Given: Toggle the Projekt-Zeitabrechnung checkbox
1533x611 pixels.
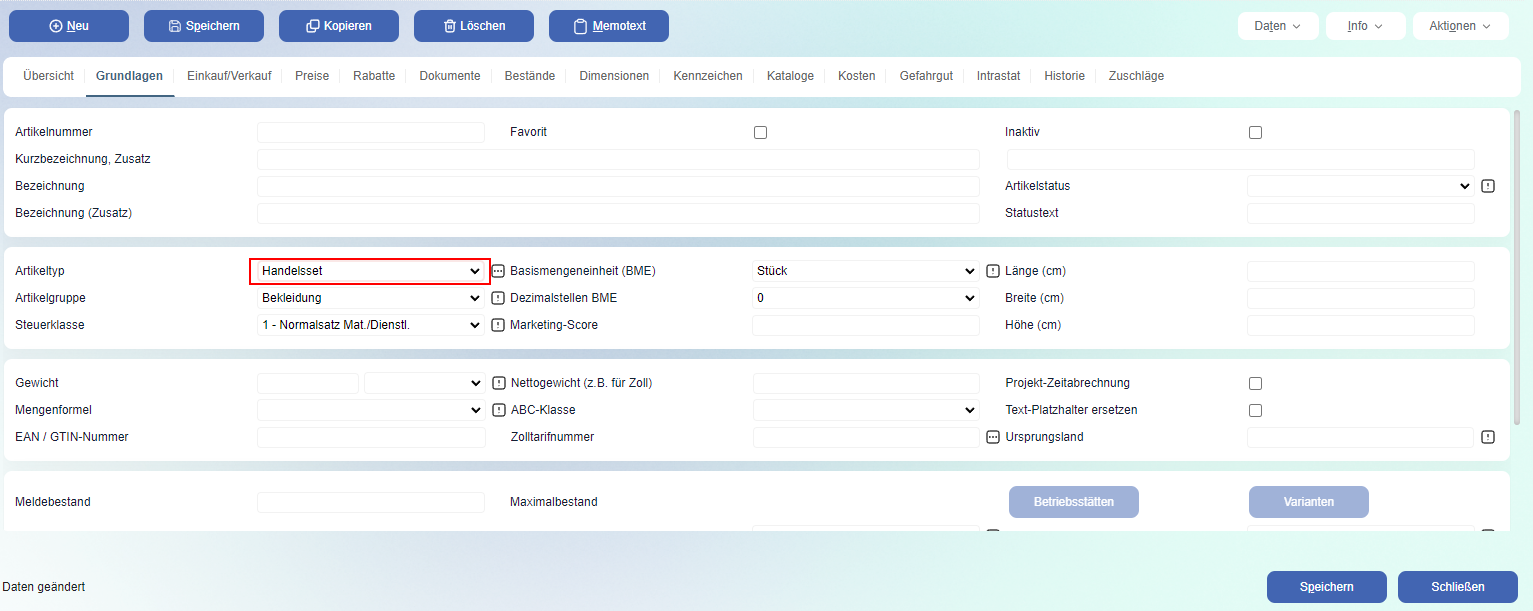Looking at the screenshot, I should point(1256,383).
